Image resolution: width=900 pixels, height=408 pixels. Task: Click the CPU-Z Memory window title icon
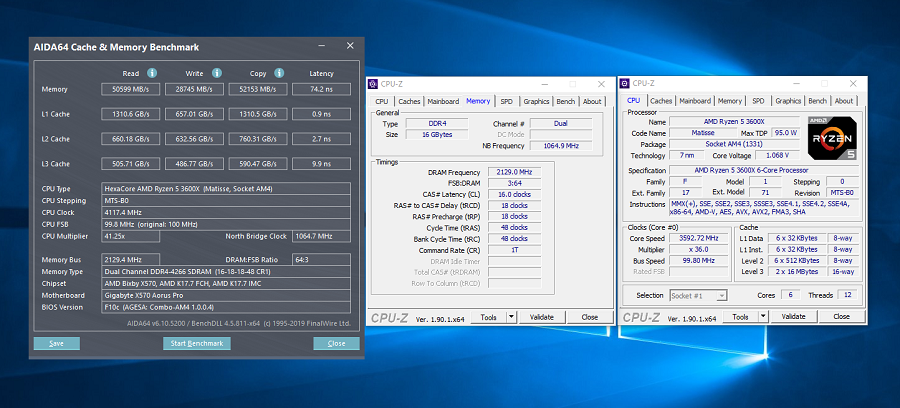click(x=373, y=84)
